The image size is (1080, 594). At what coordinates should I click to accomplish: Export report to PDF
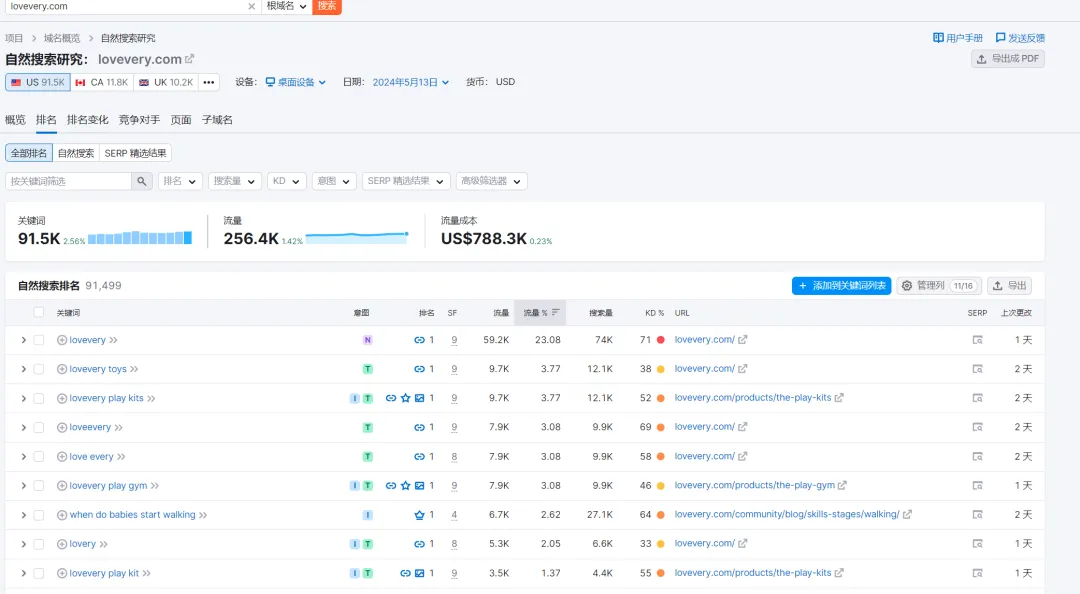coord(1008,59)
